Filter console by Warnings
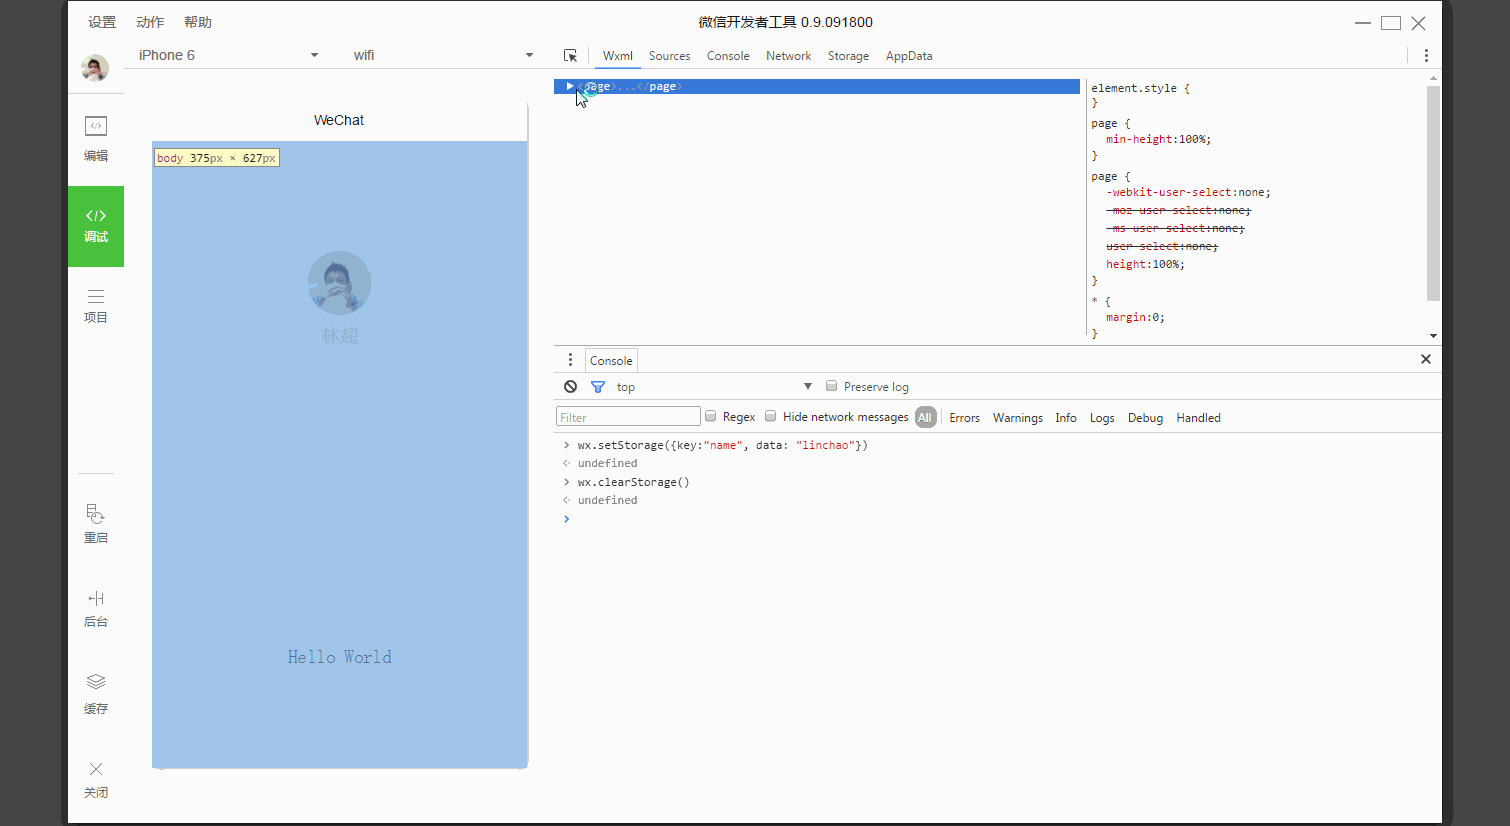 [1017, 418]
